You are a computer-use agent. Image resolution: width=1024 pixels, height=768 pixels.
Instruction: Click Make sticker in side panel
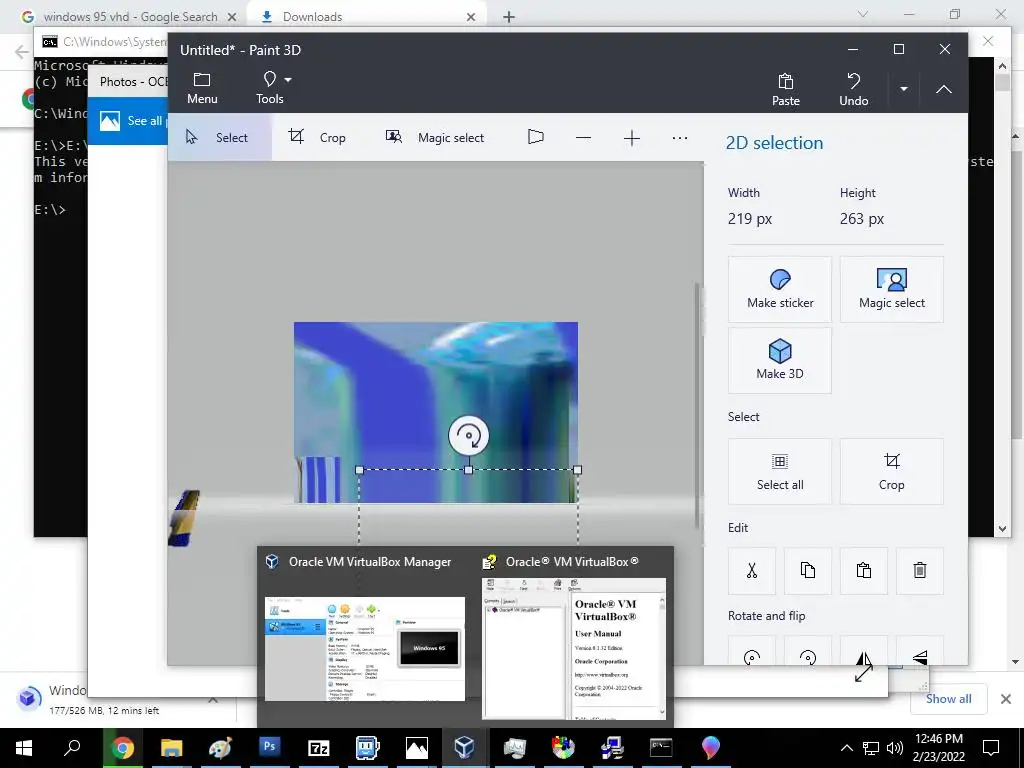pyautogui.click(x=780, y=289)
